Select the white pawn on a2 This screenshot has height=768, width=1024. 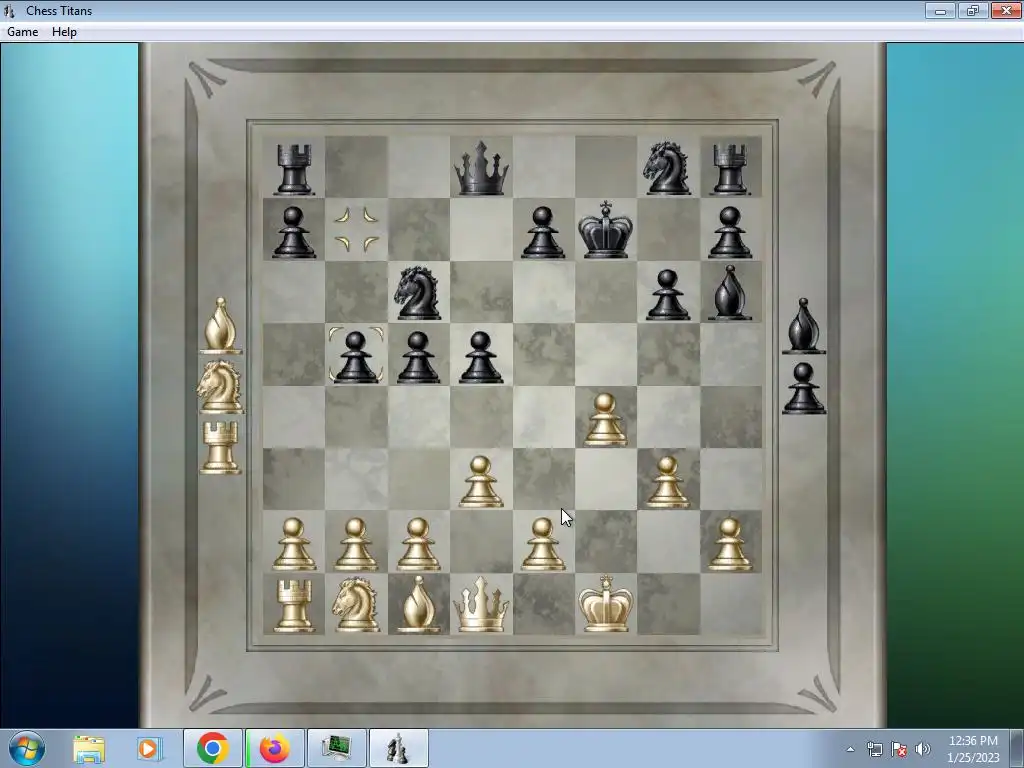[294, 545]
